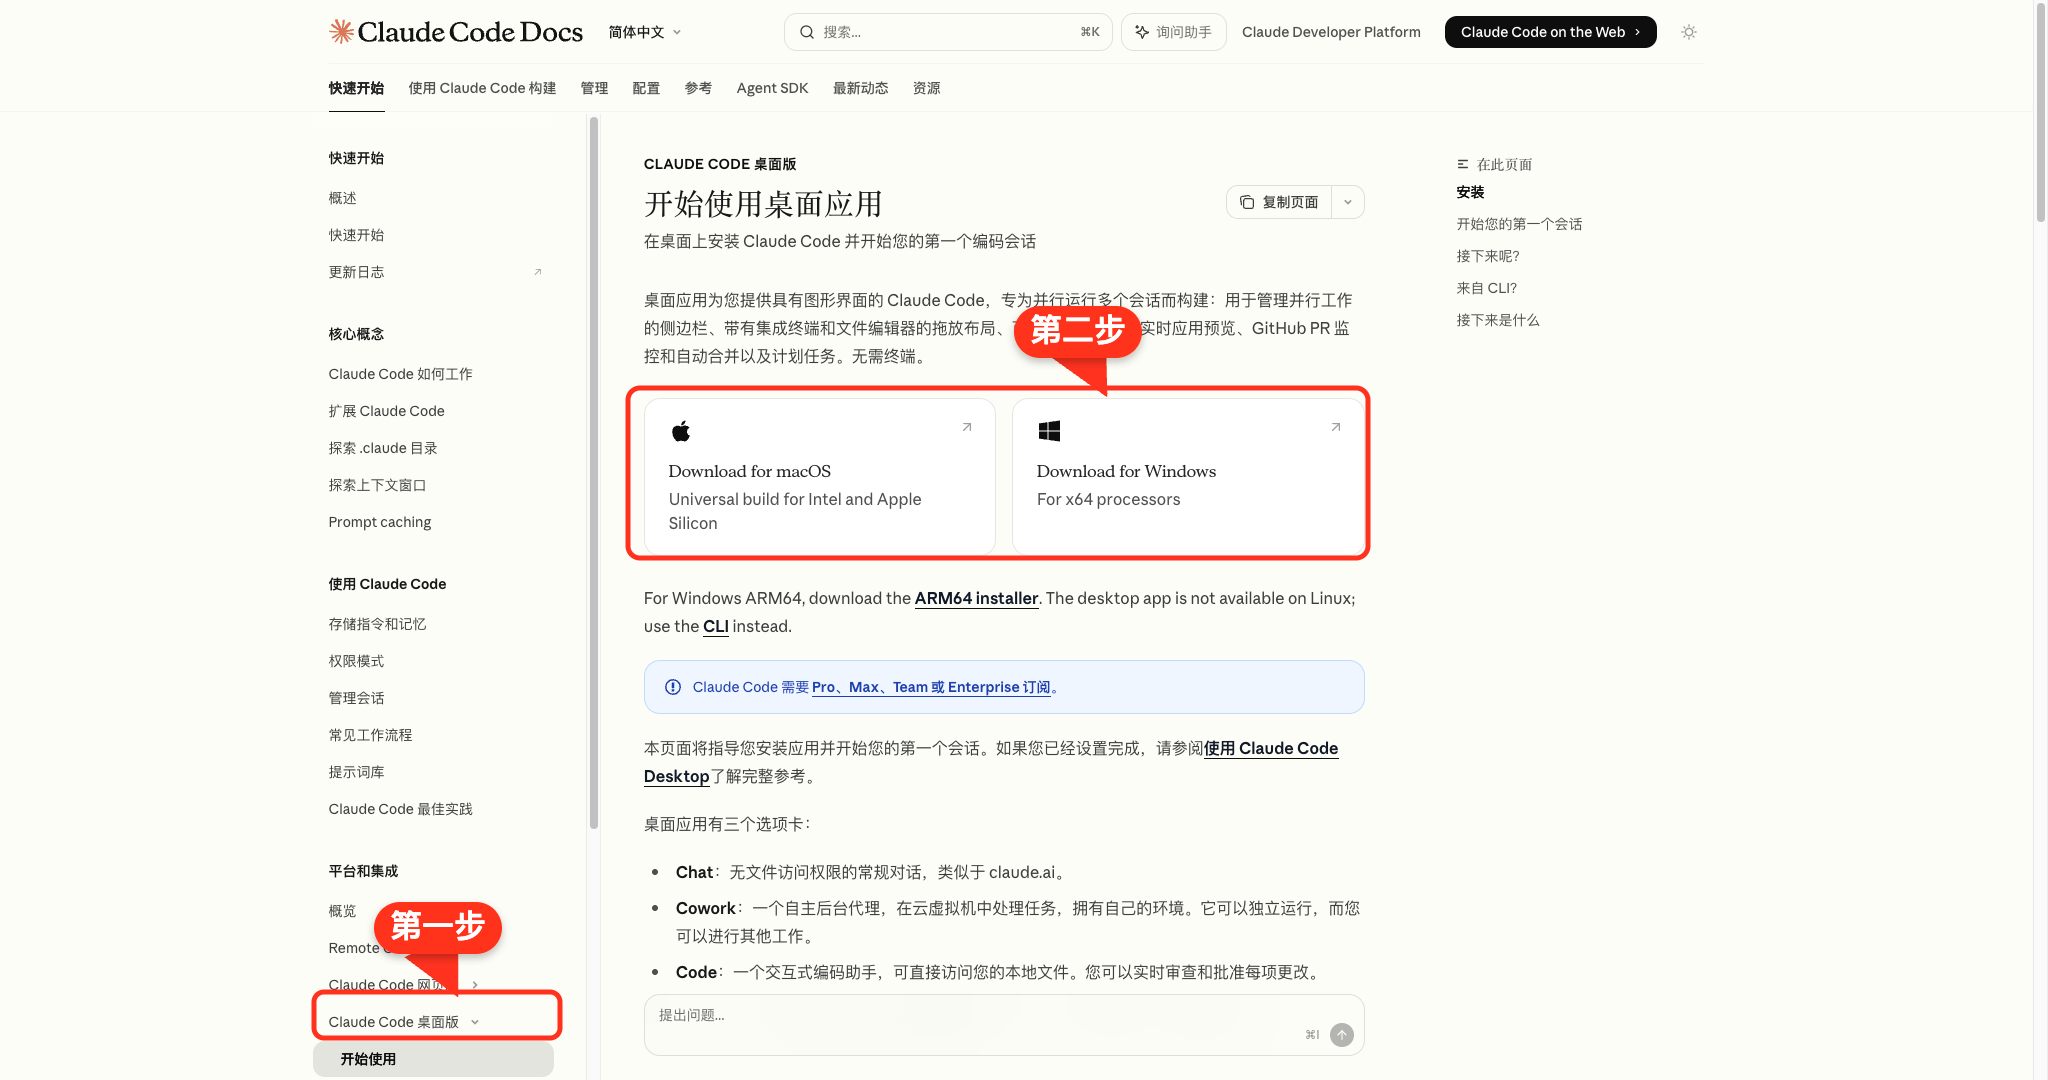Open the Agent SDK tab
Viewport: 2048px width, 1080px height.
[x=772, y=88]
